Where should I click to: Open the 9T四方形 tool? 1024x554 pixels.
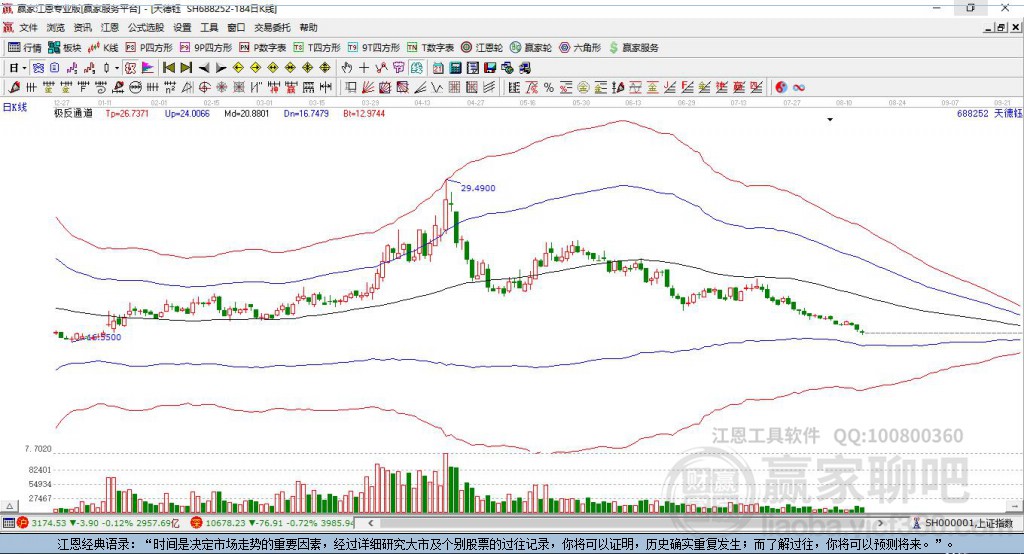click(x=374, y=48)
